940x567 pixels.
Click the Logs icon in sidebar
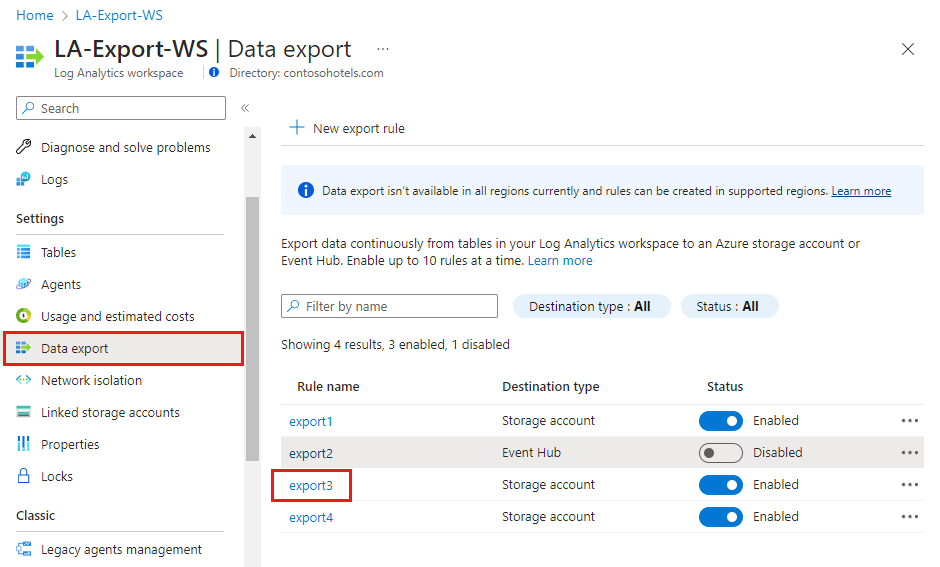coord(24,180)
